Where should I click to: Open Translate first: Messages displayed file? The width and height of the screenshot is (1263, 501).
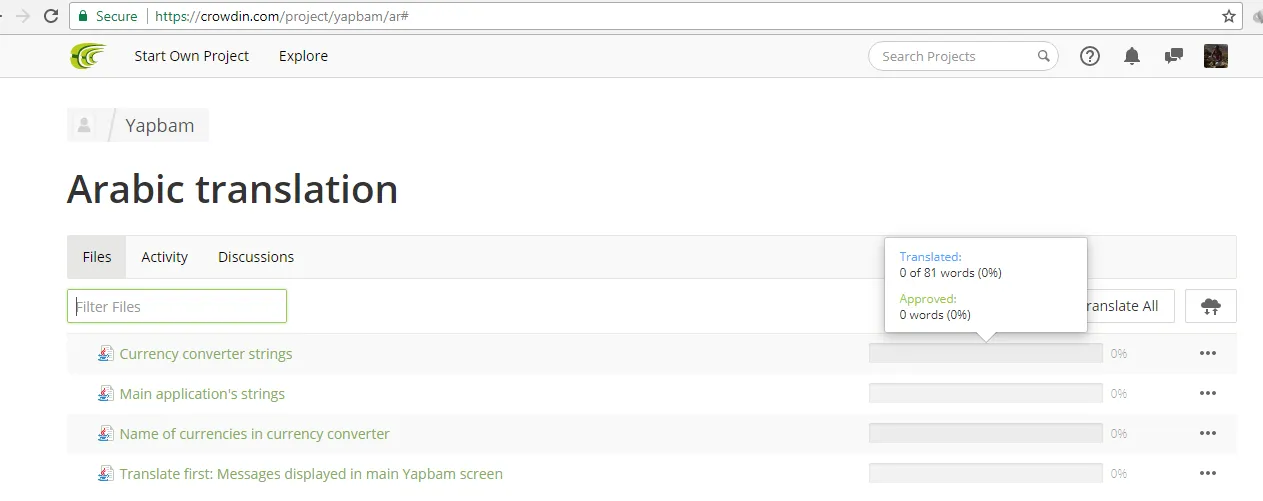(311, 474)
